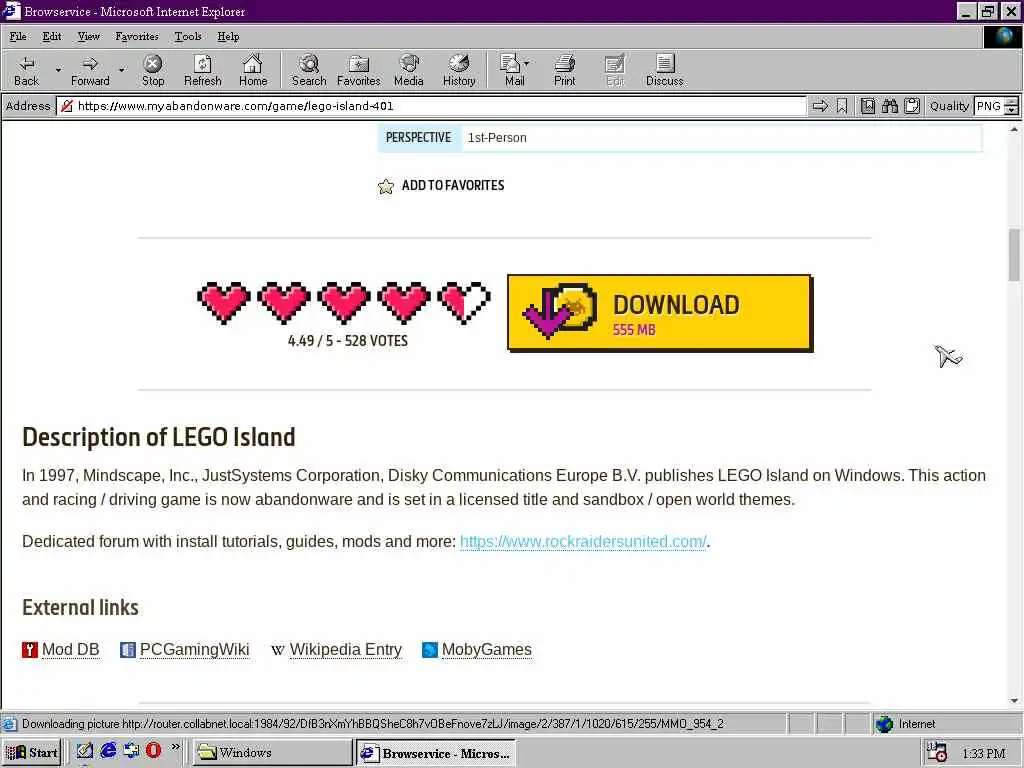Open the File menu
Screen dimensions: 1024x768
tap(18, 37)
